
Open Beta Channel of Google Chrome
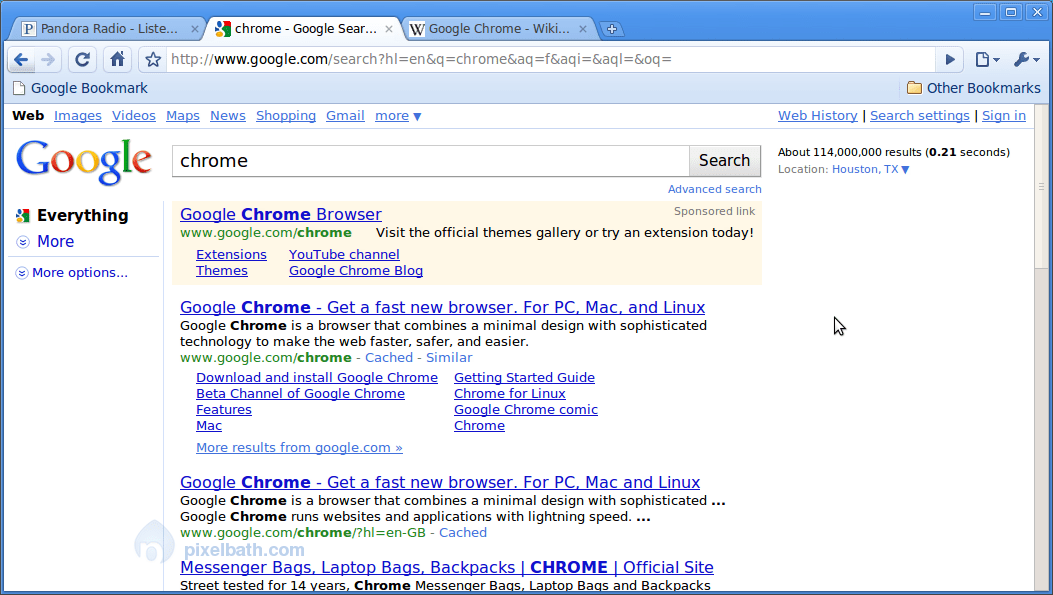pyautogui.click(x=300, y=394)
